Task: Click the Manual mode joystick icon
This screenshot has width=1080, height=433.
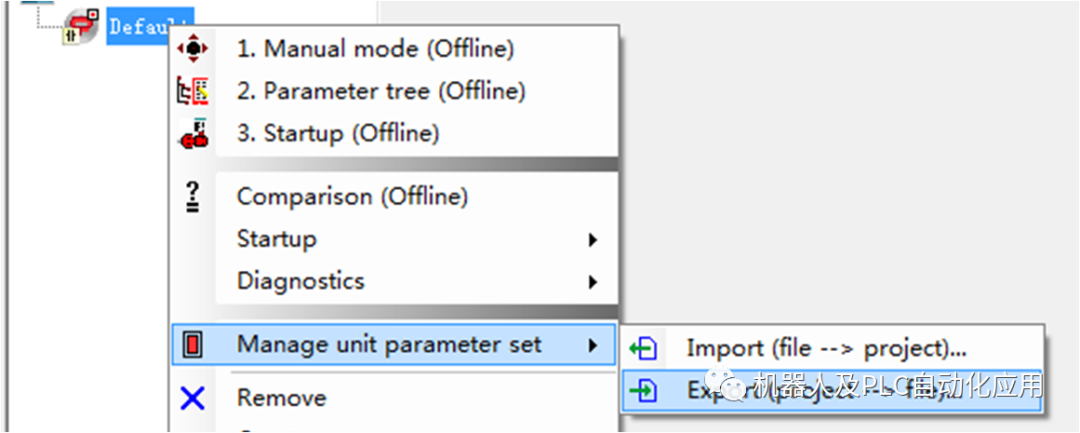Action: 192,48
